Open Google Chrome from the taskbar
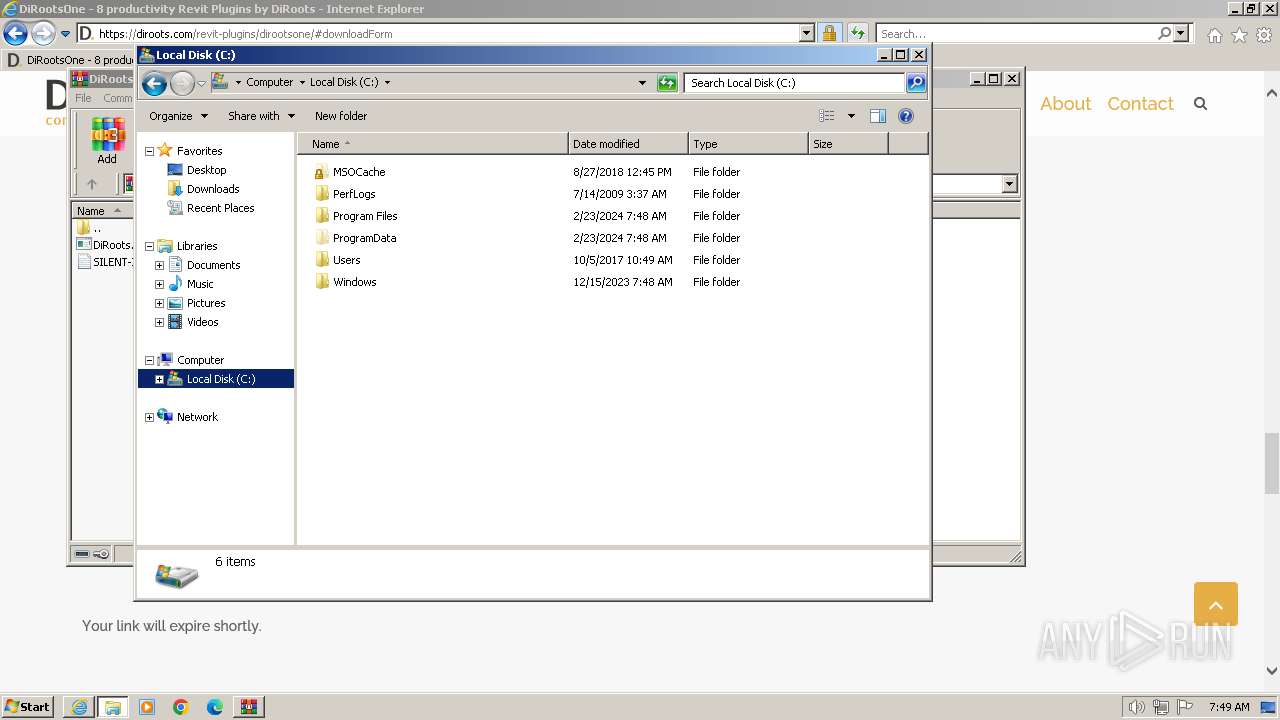The width and height of the screenshot is (1280, 720). (181, 707)
